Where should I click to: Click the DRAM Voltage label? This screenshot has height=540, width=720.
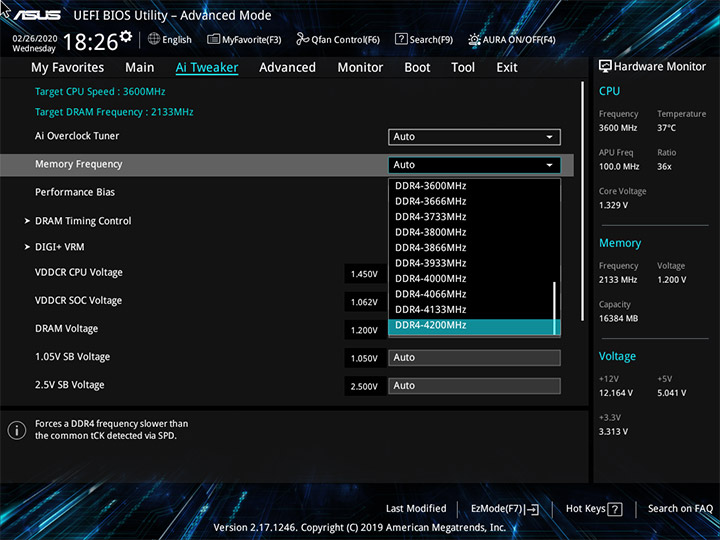pyautogui.click(x=67, y=329)
